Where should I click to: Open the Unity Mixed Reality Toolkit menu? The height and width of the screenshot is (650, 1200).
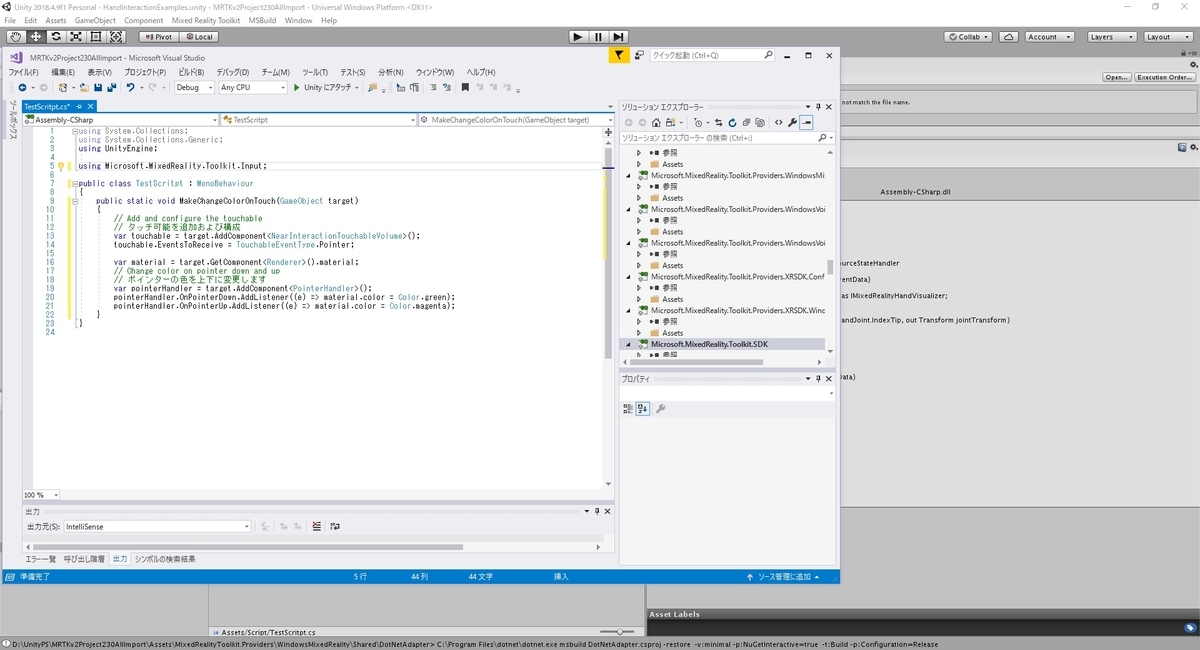(x=205, y=20)
